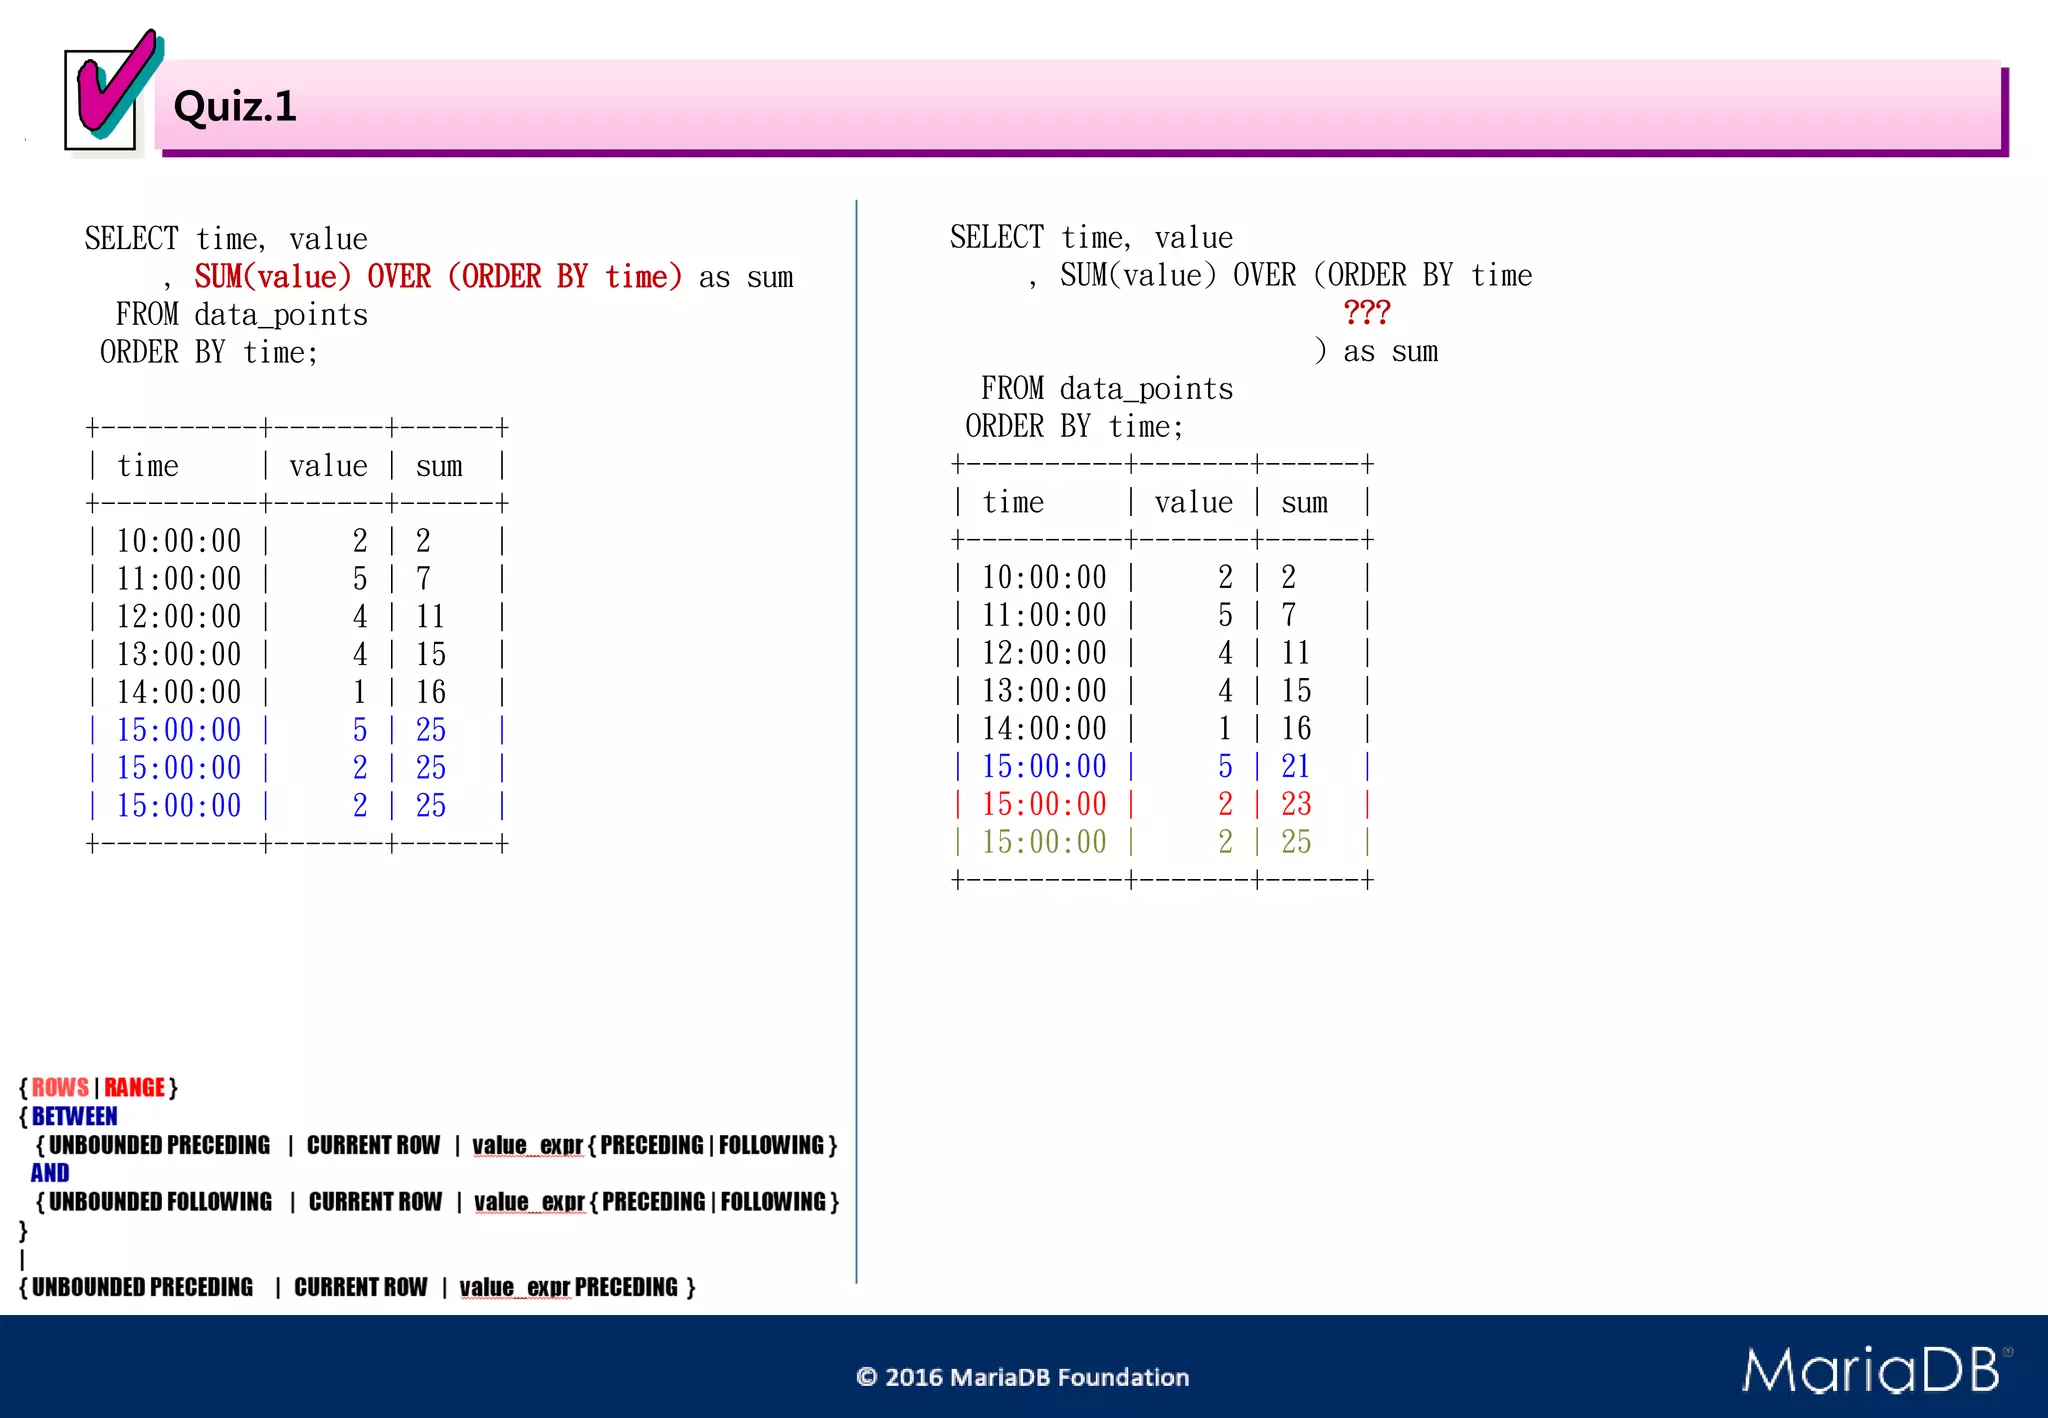
Task: Click the 'time' header in left table
Action: (148, 466)
